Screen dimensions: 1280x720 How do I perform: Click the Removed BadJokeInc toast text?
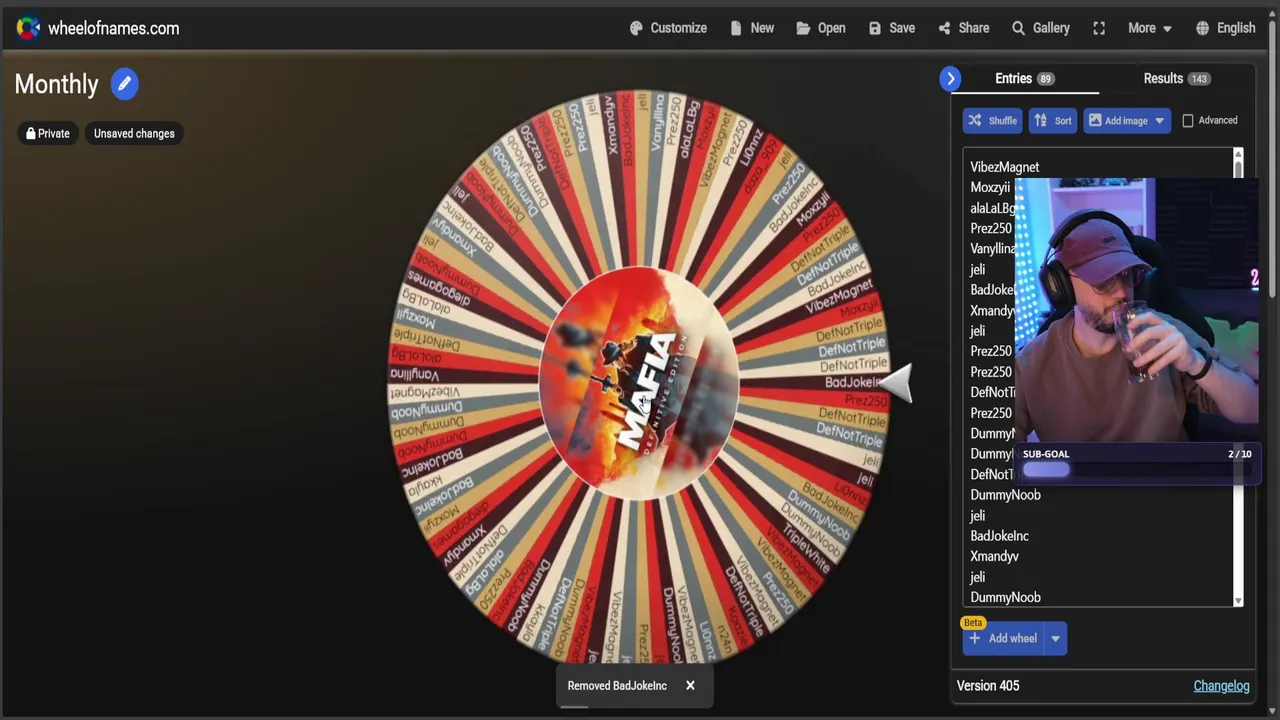617,685
